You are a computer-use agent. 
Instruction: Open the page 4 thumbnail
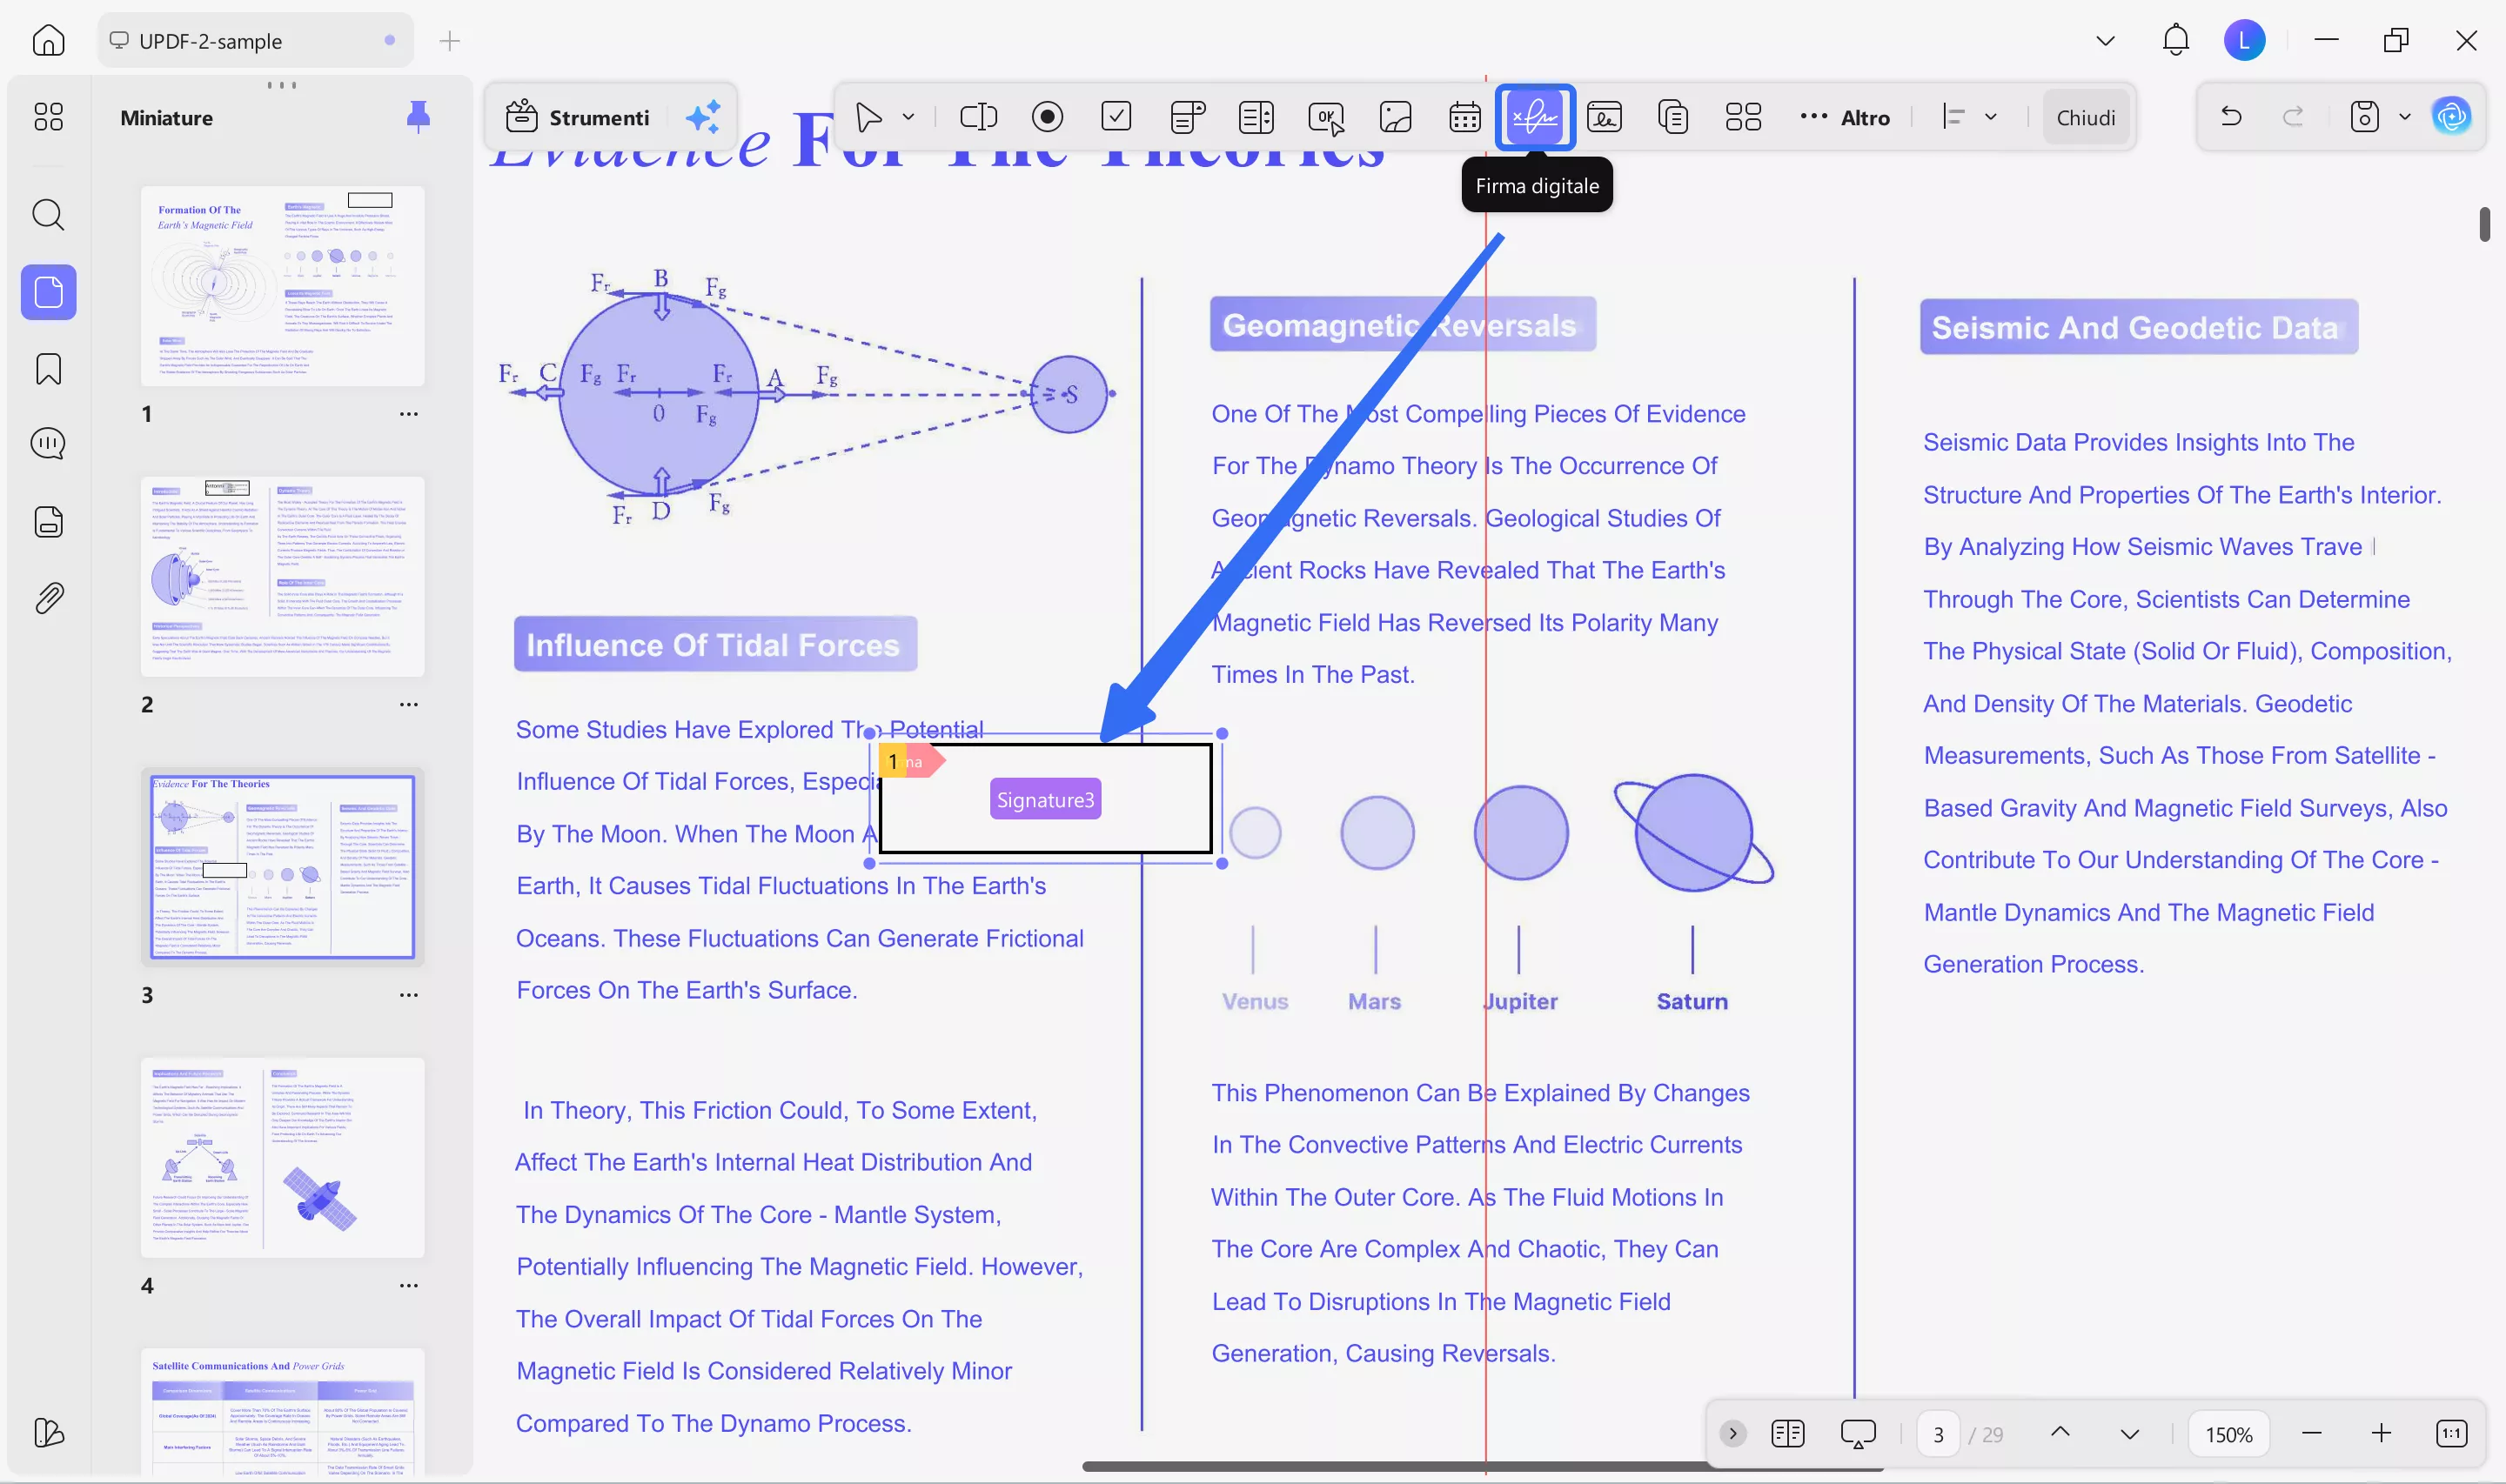click(282, 1157)
